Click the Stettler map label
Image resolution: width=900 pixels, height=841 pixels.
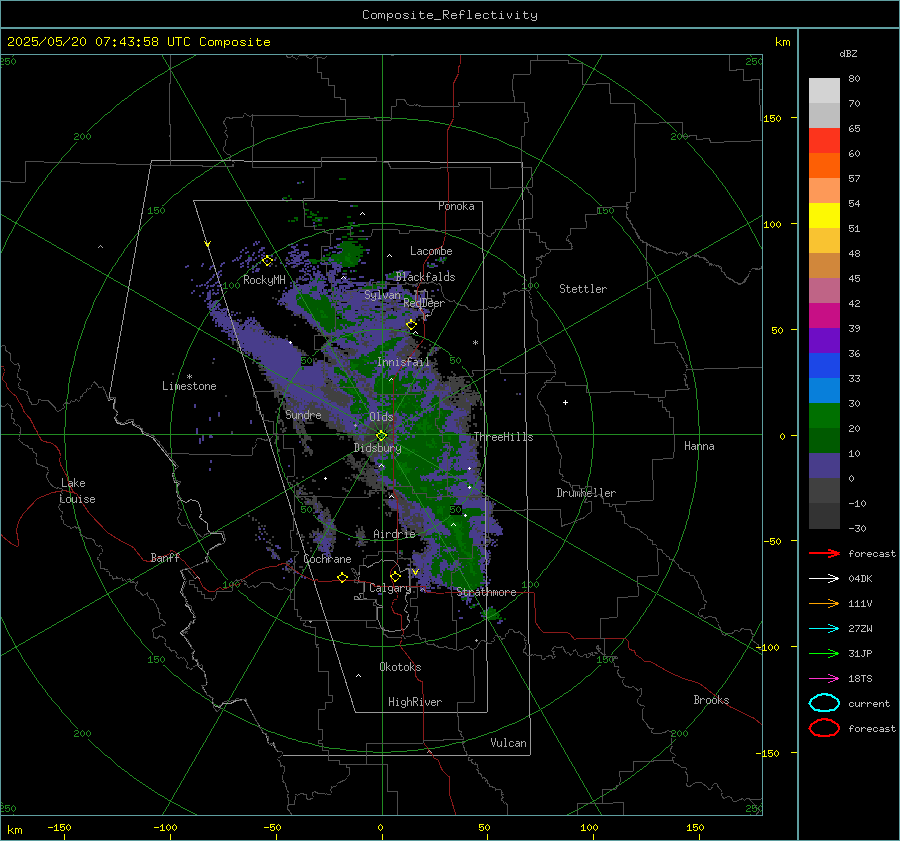coord(583,289)
